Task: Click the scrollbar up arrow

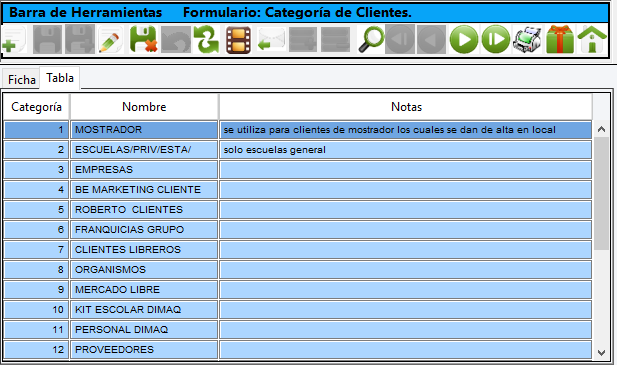Action: 601,129
